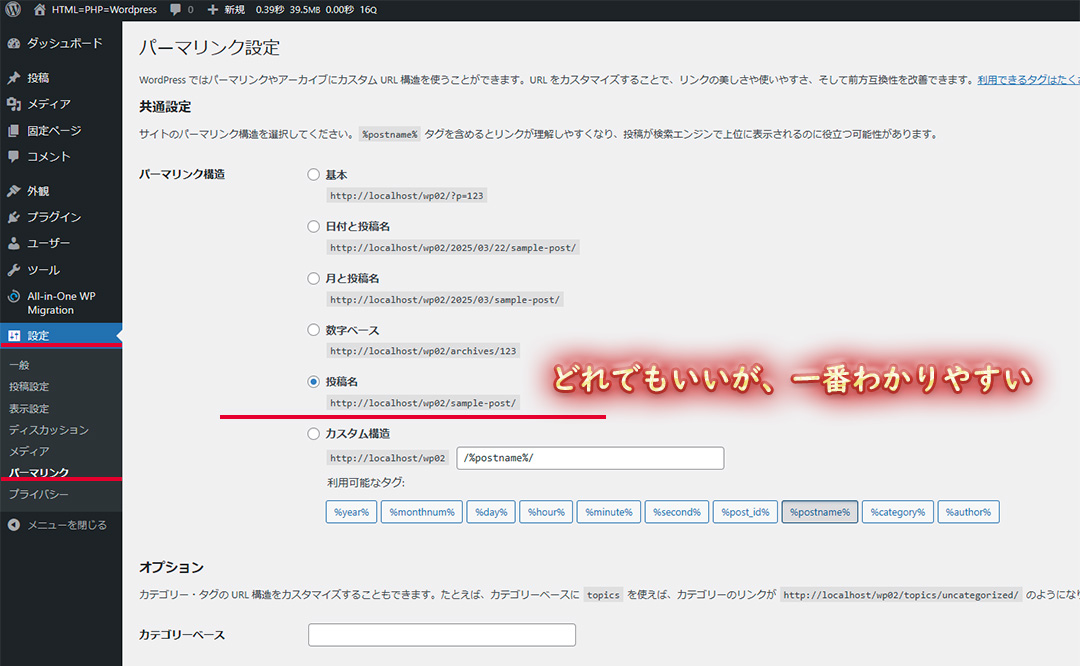1080x666 pixels.
Task: Open ダッシュボード dashboard icon in sidebar
Action: [14, 44]
